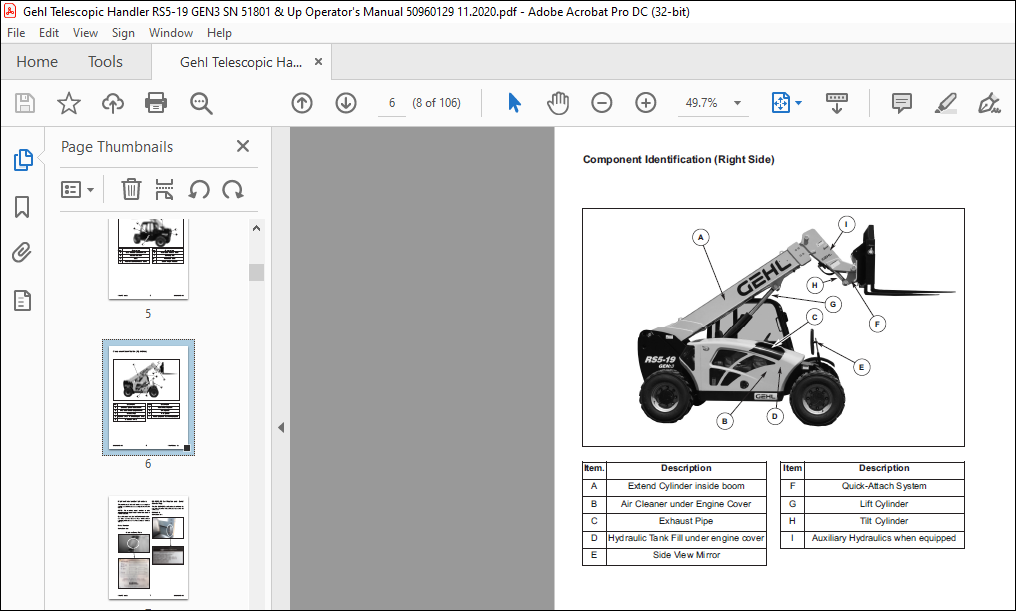Click the Fit page icon

(x=781, y=103)
